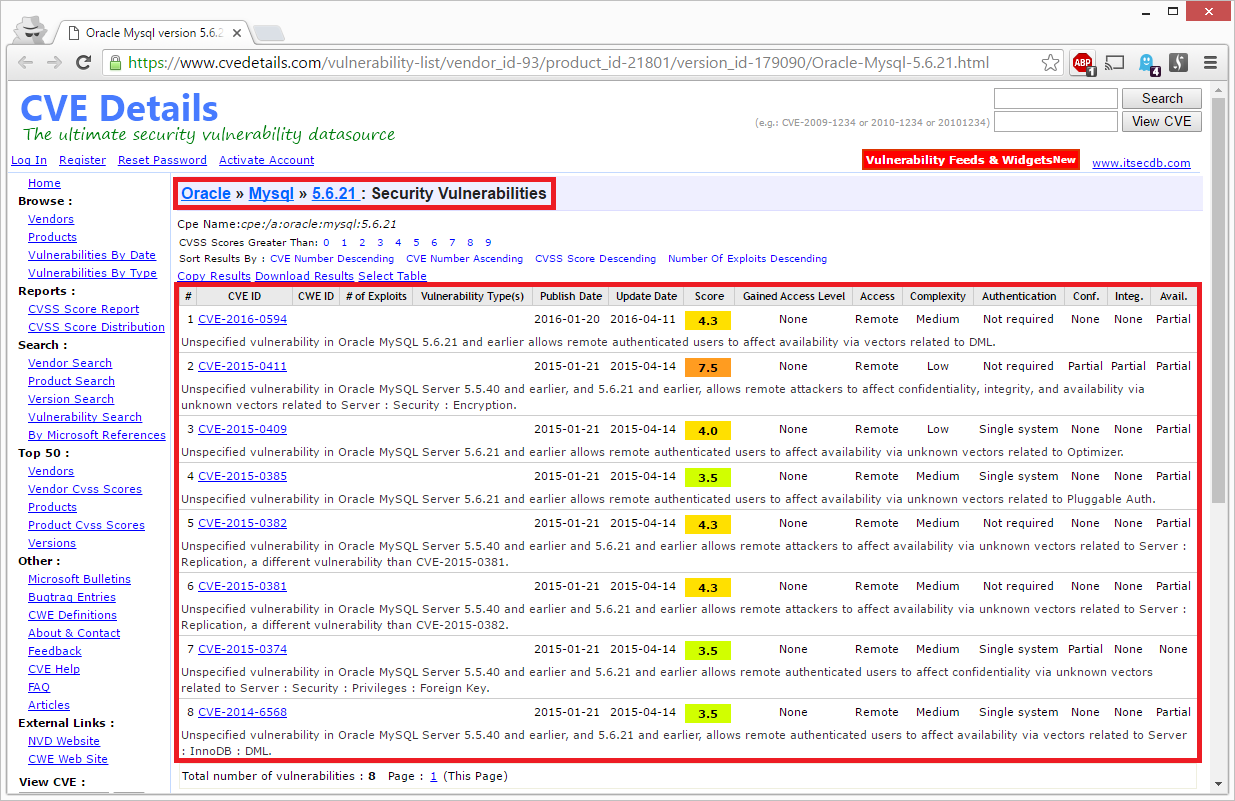
Task: Click the browser forward arrow
Action: 55,63
